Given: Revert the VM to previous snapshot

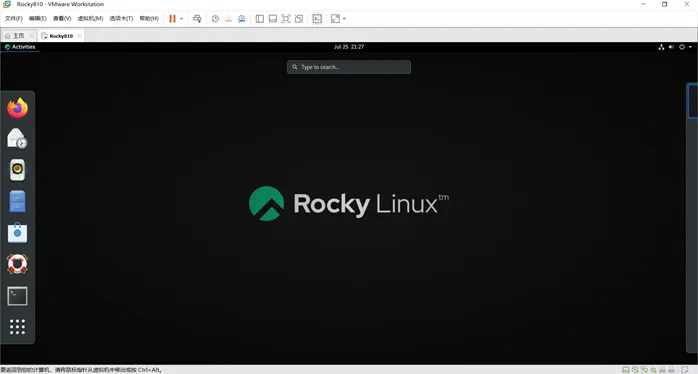Looking at the screenshot, I should 228,19.
